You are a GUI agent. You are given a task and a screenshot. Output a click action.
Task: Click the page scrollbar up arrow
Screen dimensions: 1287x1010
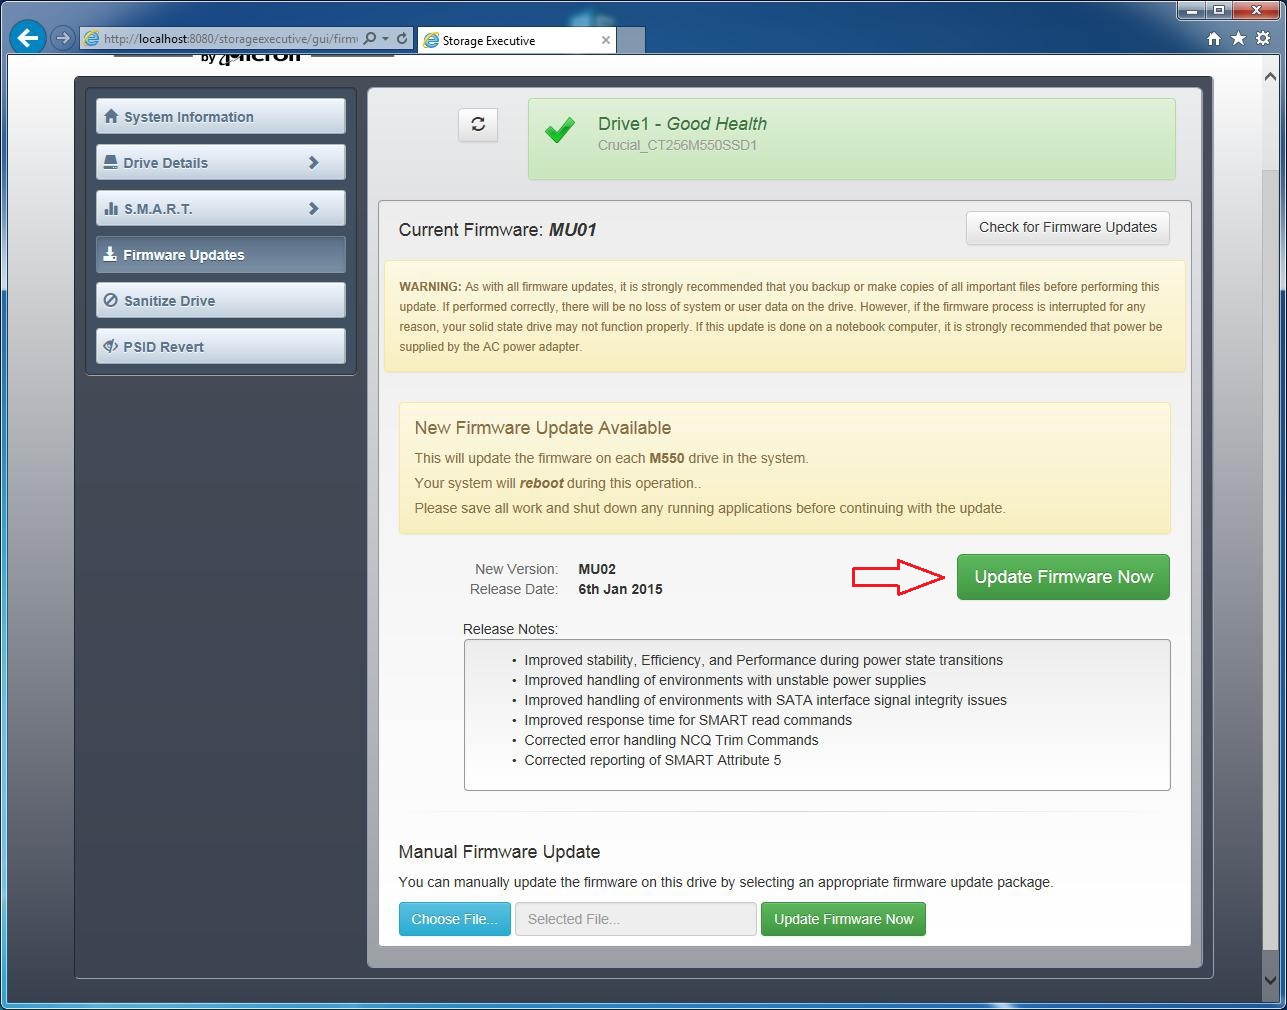point(1270,76)
